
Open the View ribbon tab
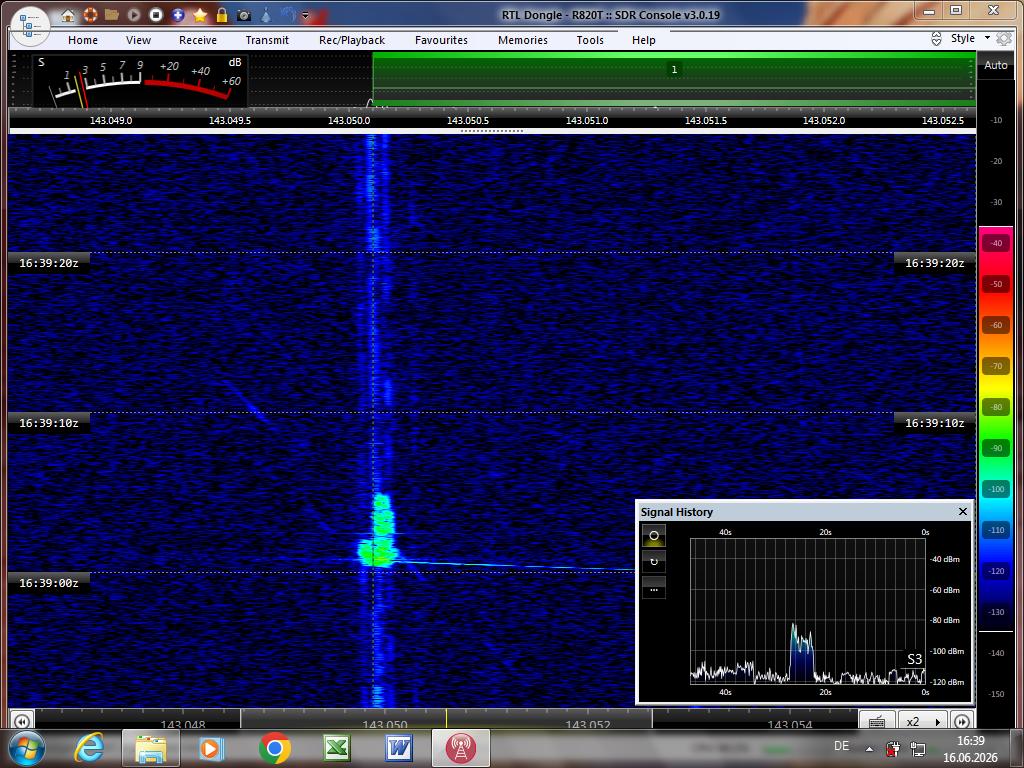point(138,40)
